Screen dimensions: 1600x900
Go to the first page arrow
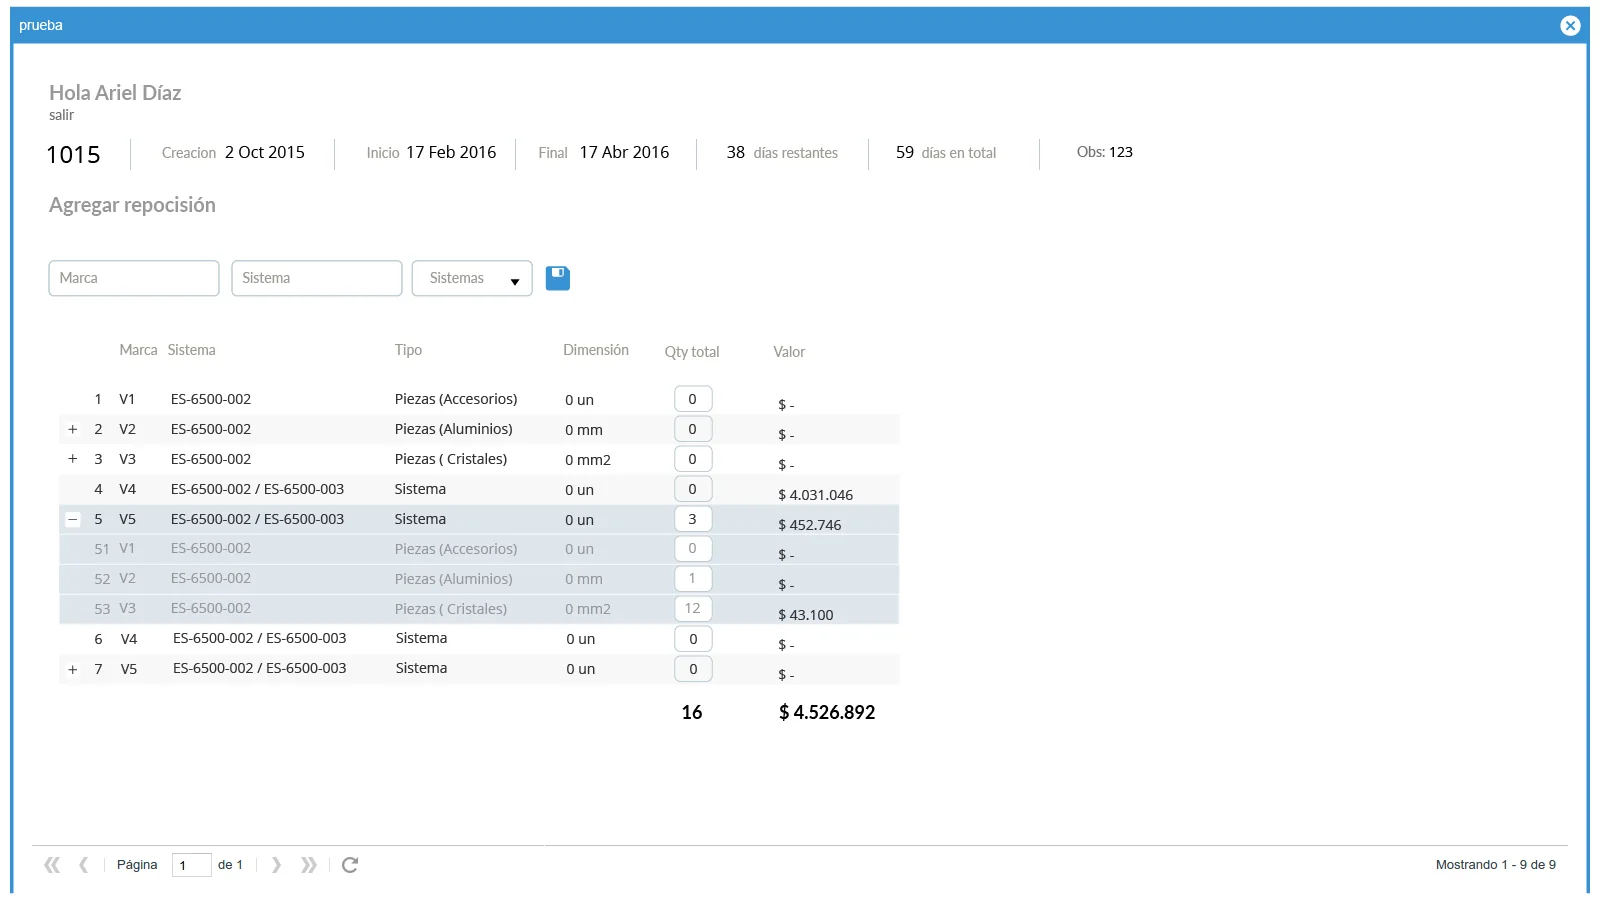pos(52,865)
